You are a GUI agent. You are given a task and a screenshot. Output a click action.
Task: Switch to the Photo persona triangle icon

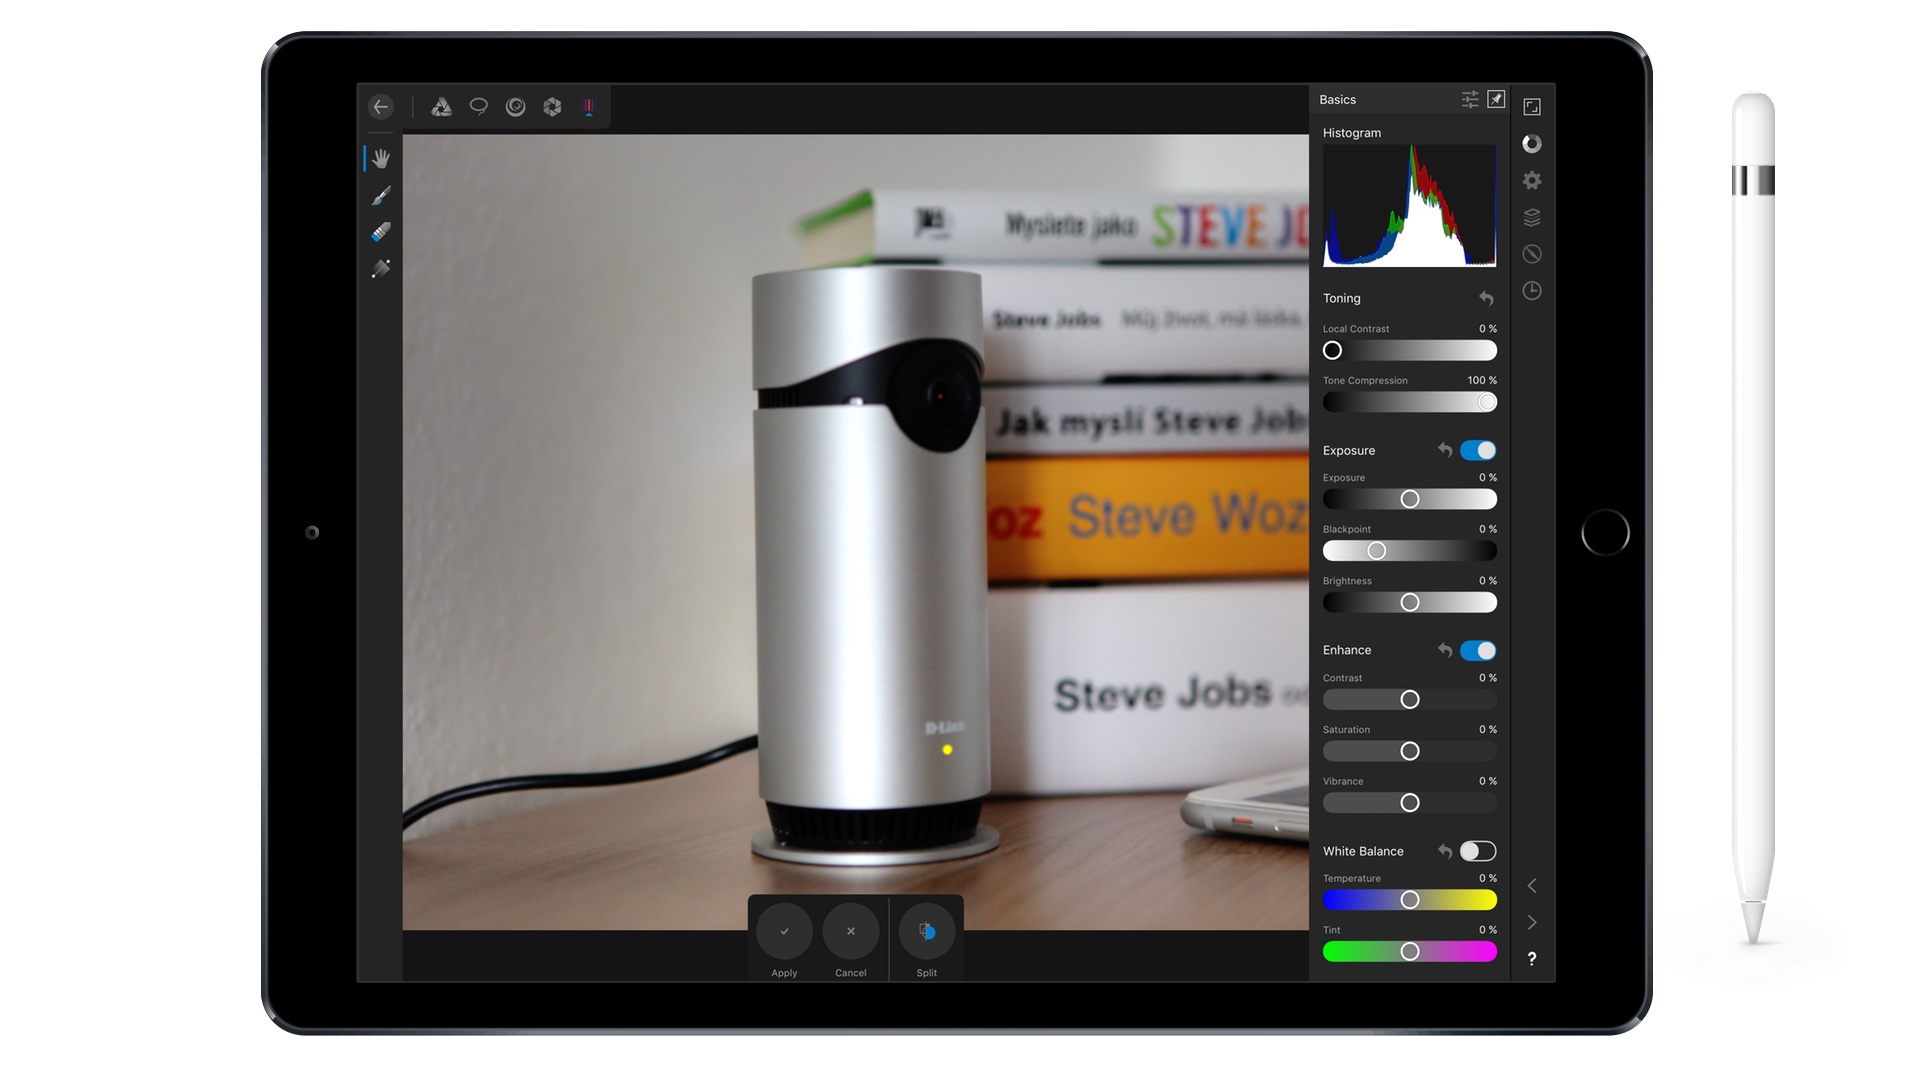tap(441, 107)
